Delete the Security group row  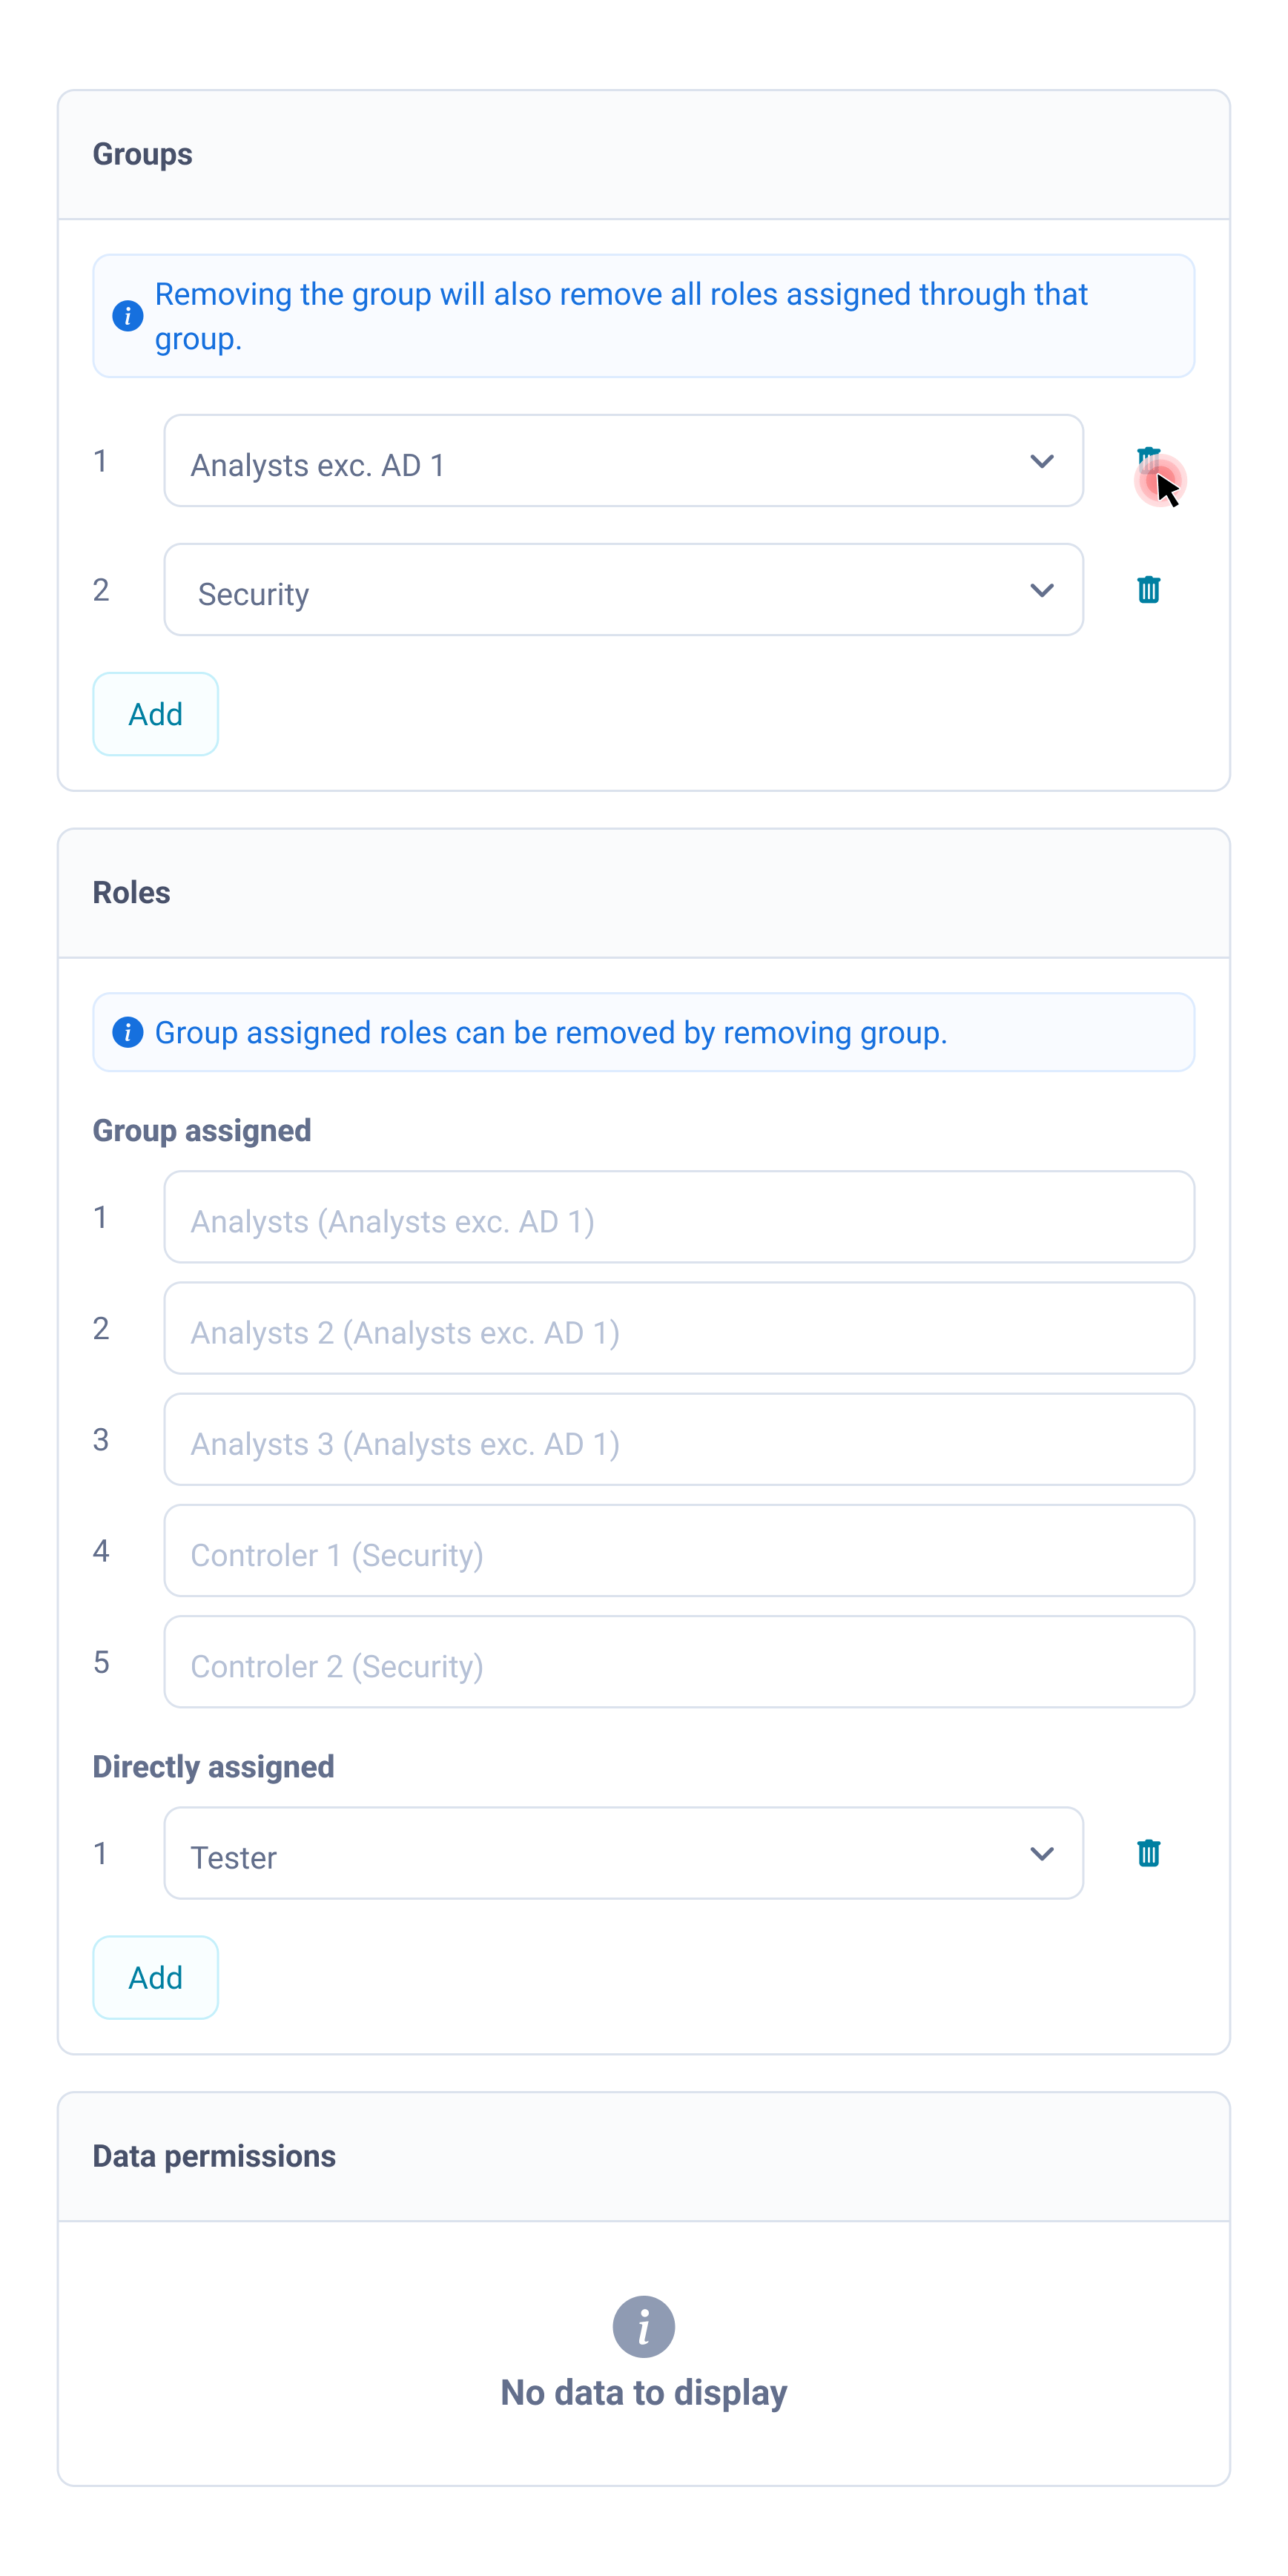coord(1148,590)
